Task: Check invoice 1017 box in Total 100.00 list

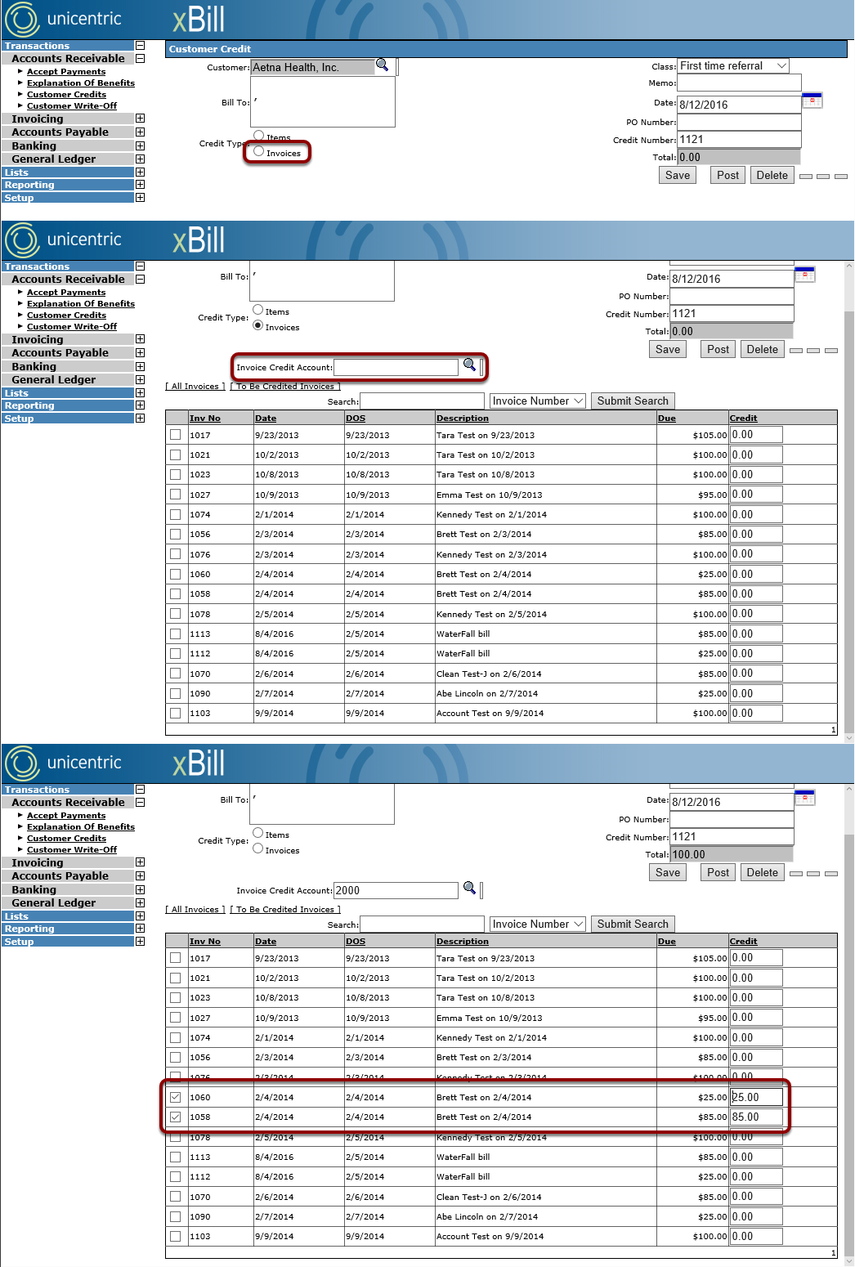Action: click(x=176, y=958)
